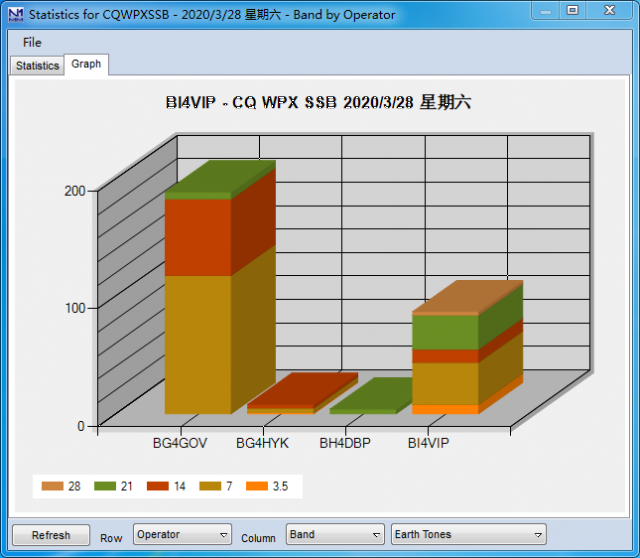Viewport: 640px width, 558px height.
Task: Click the 7 band legend swatch
Action: point(210,486)
